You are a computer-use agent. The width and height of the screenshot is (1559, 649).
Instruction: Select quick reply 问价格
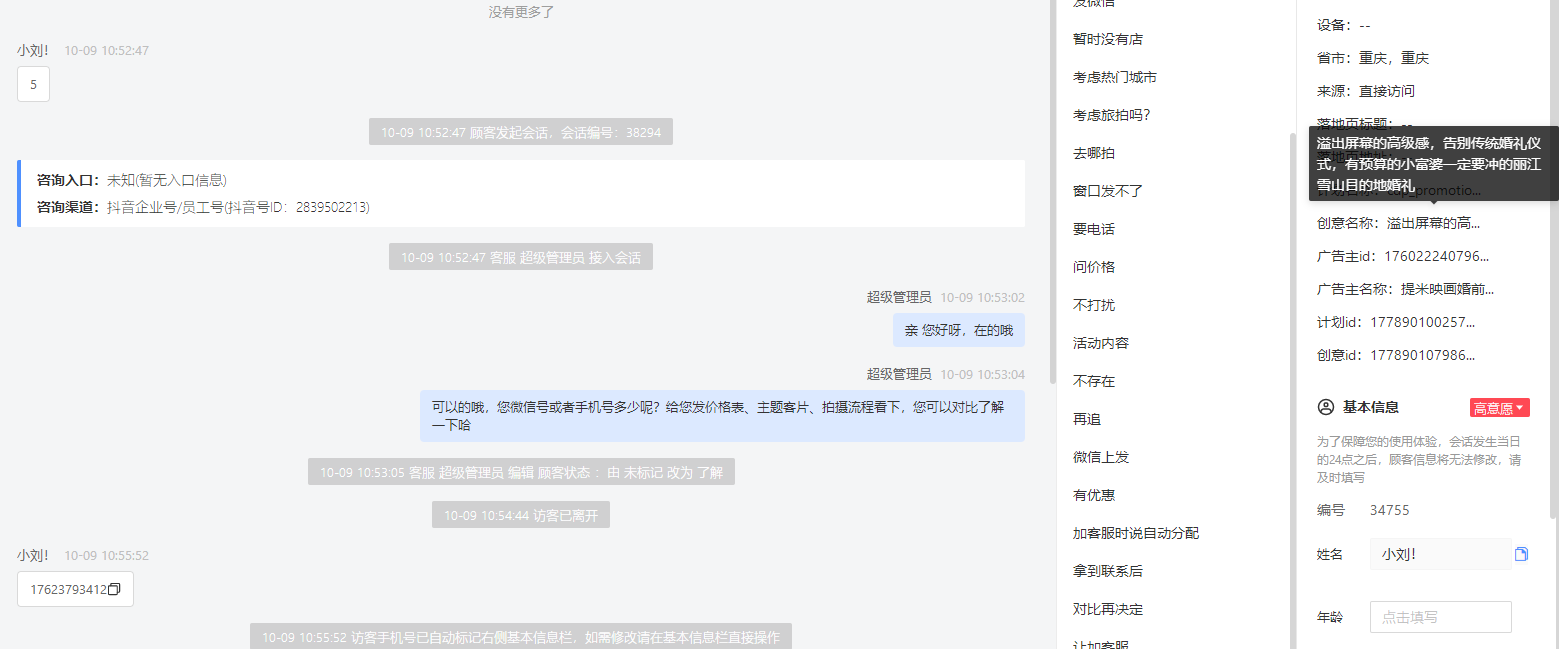click(x=1094, y=267)
